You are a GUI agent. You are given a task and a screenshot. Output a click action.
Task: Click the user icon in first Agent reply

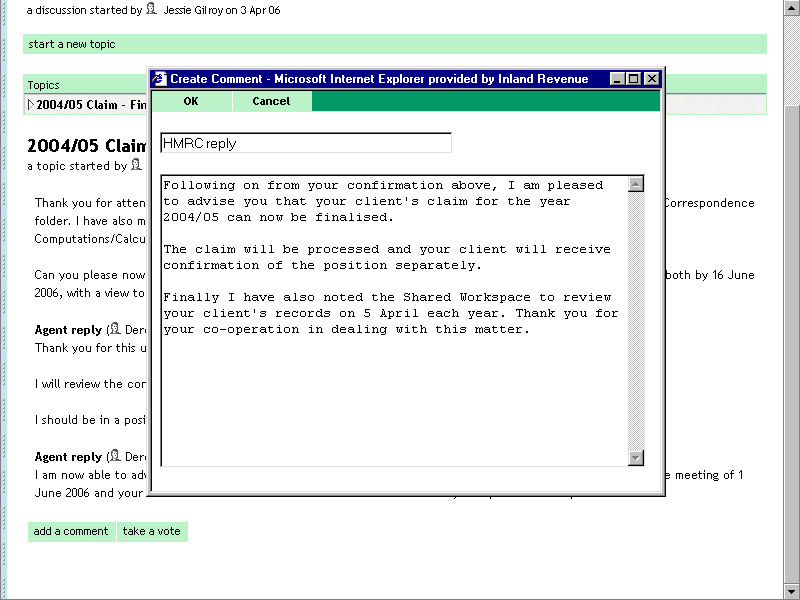[114, 329]
